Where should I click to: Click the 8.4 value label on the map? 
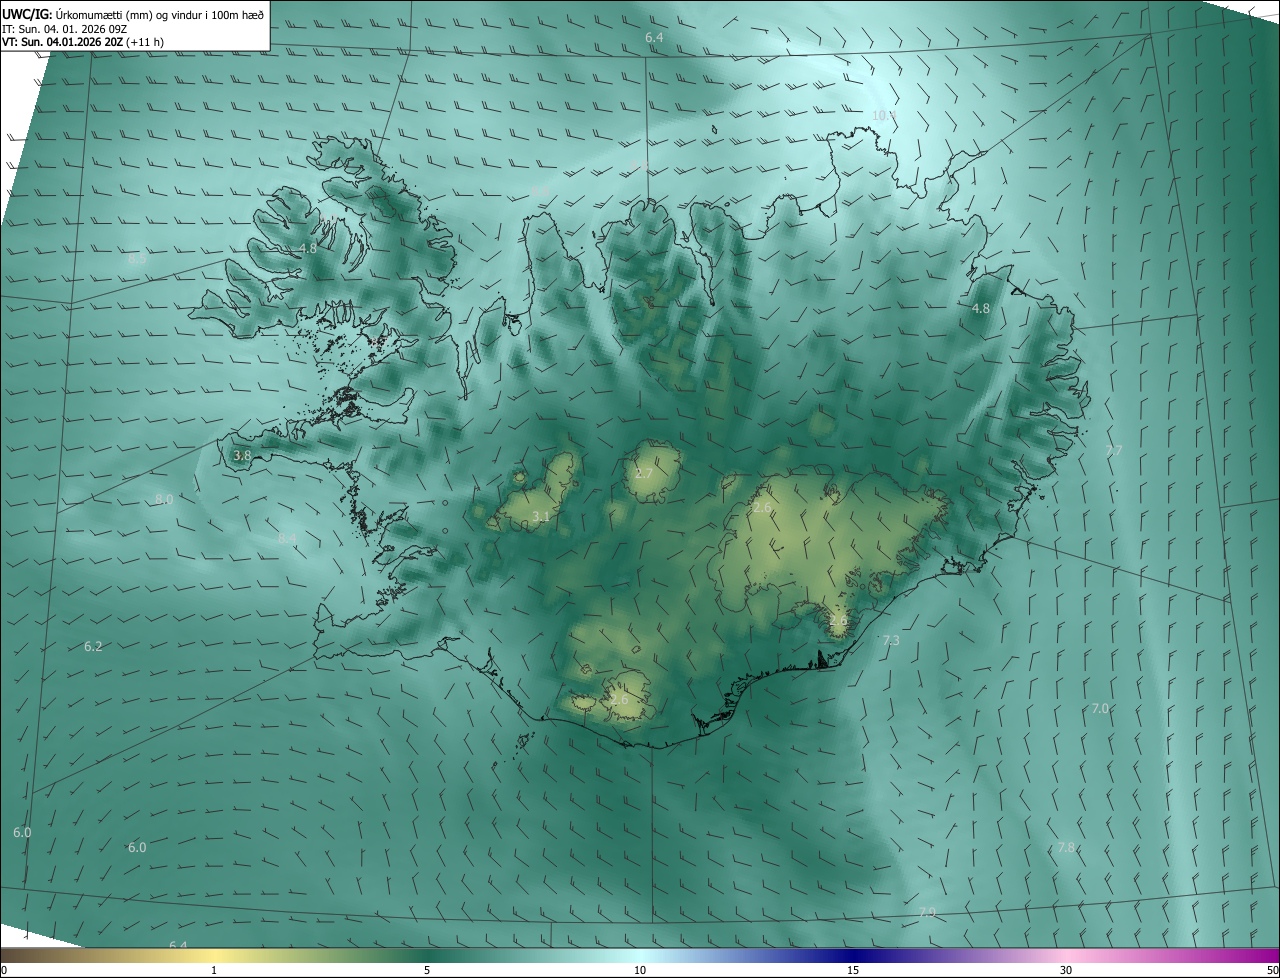(x=287, y=538)
